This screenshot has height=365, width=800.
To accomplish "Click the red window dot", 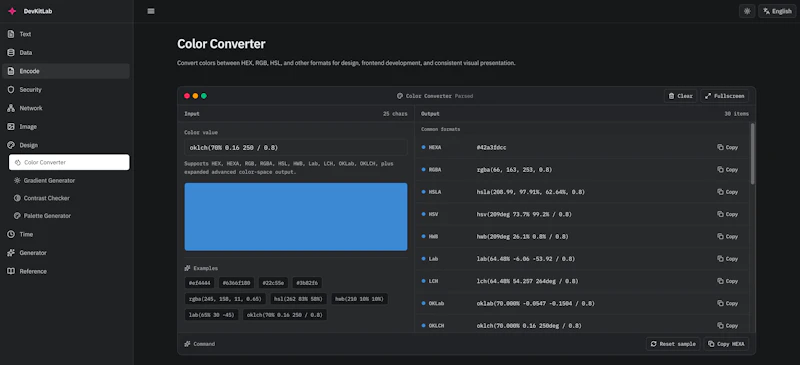I will [x=187, y=96].
